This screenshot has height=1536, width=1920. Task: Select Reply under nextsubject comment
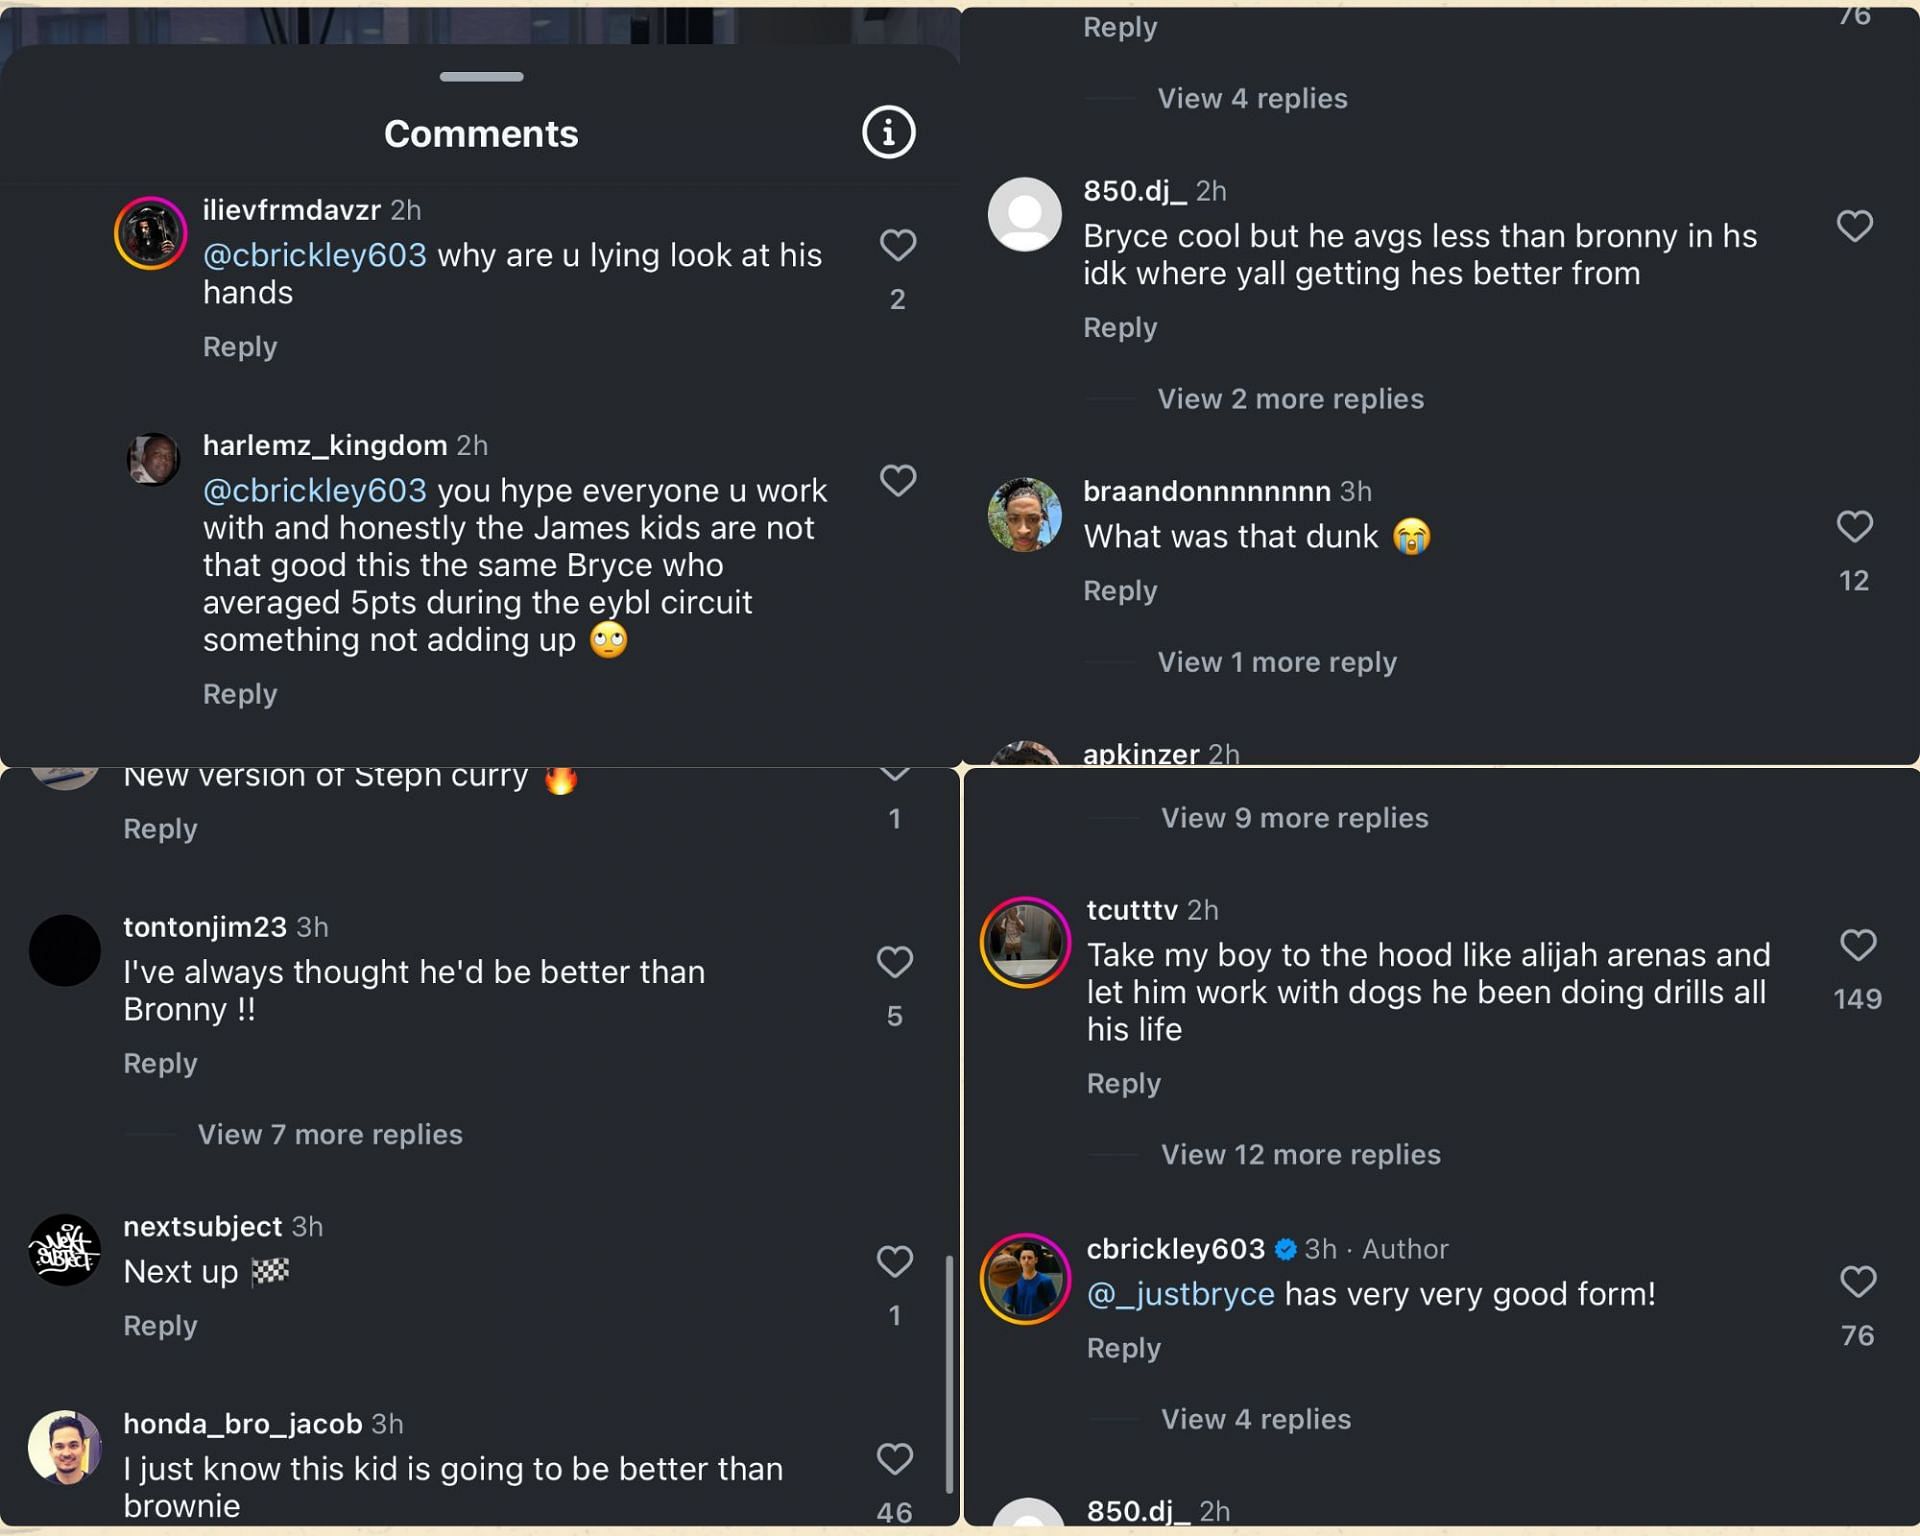tap(161, 1326)
